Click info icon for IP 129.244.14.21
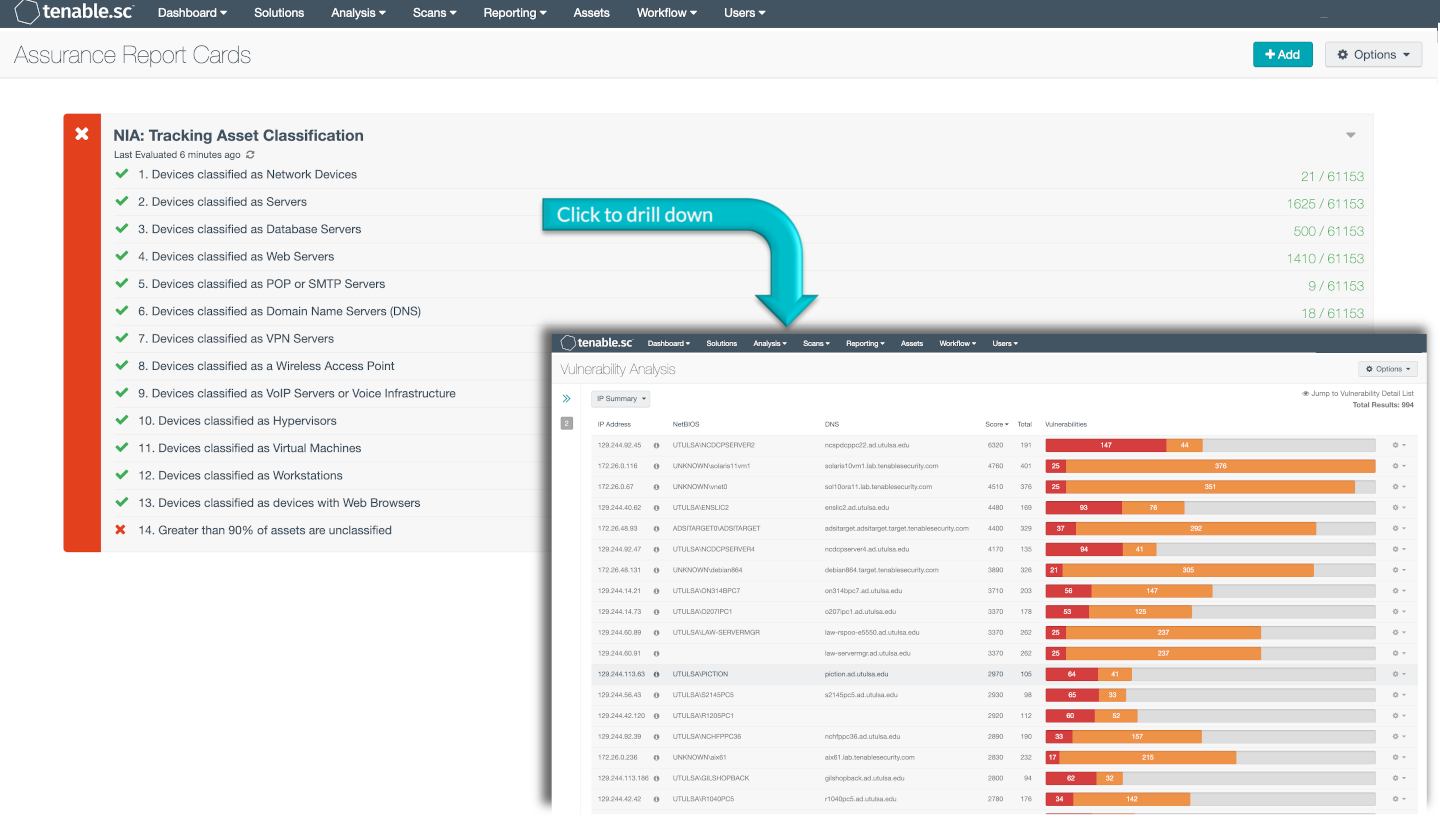 [x=657, y=591]
